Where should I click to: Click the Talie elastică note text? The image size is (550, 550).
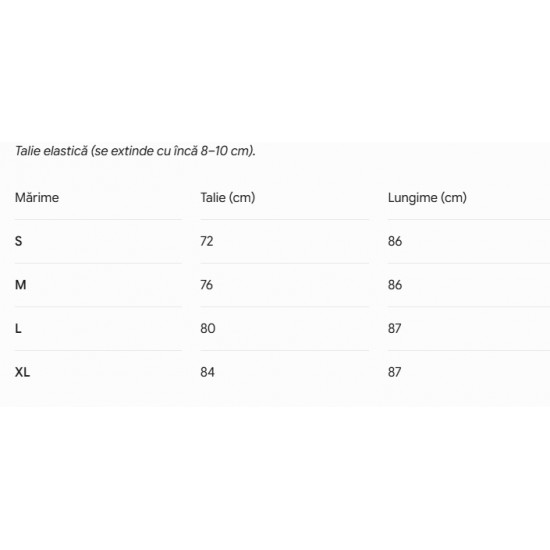pyautogui.click(x=135, y=151)
